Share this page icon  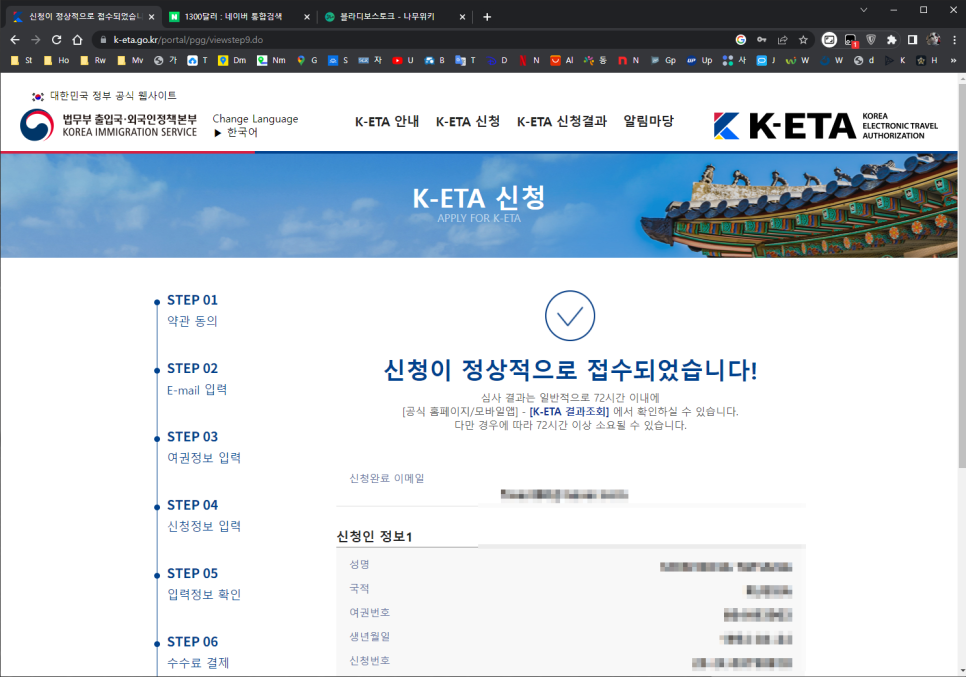(x=782, y=39)
